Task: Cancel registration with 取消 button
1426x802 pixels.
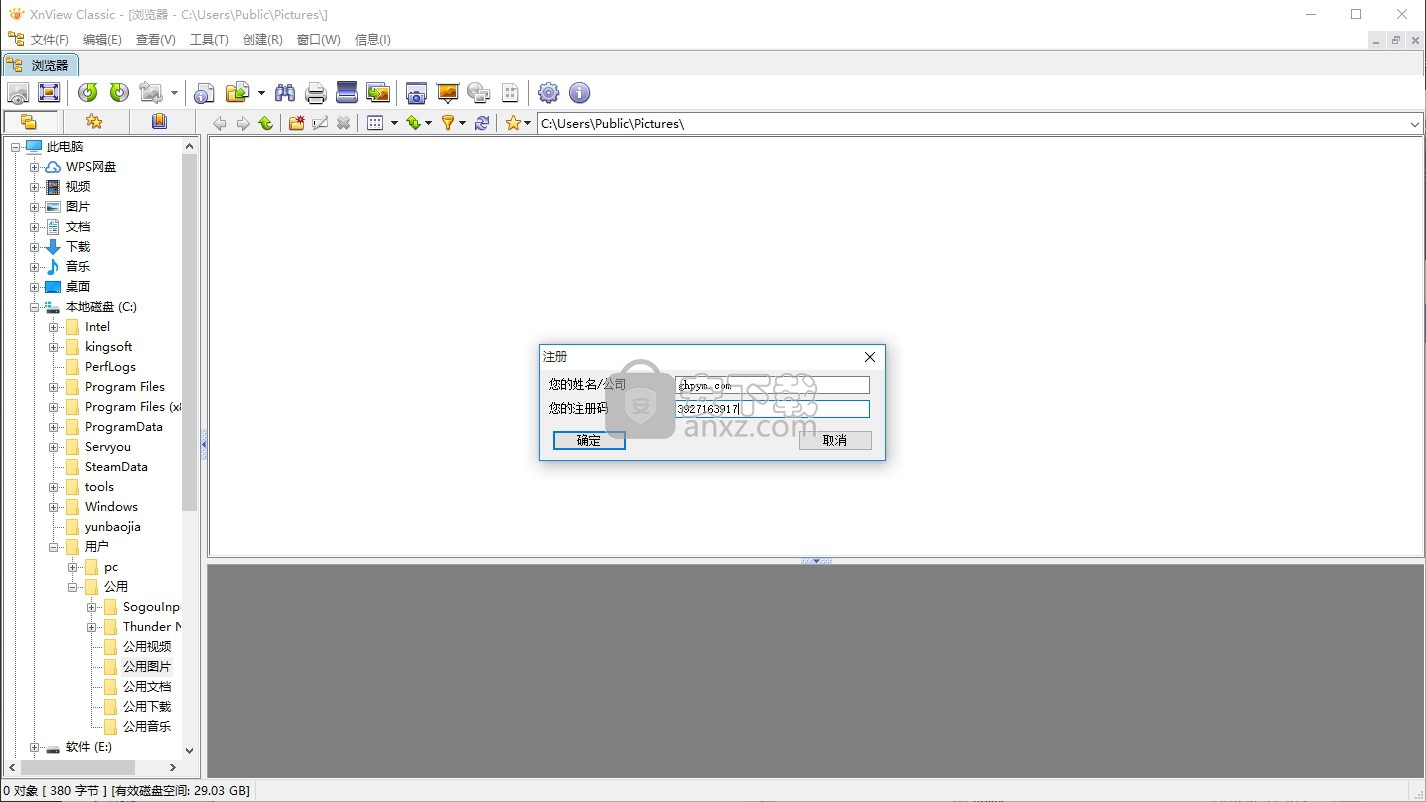Action: pyautogui.click(x=835, y=440)
